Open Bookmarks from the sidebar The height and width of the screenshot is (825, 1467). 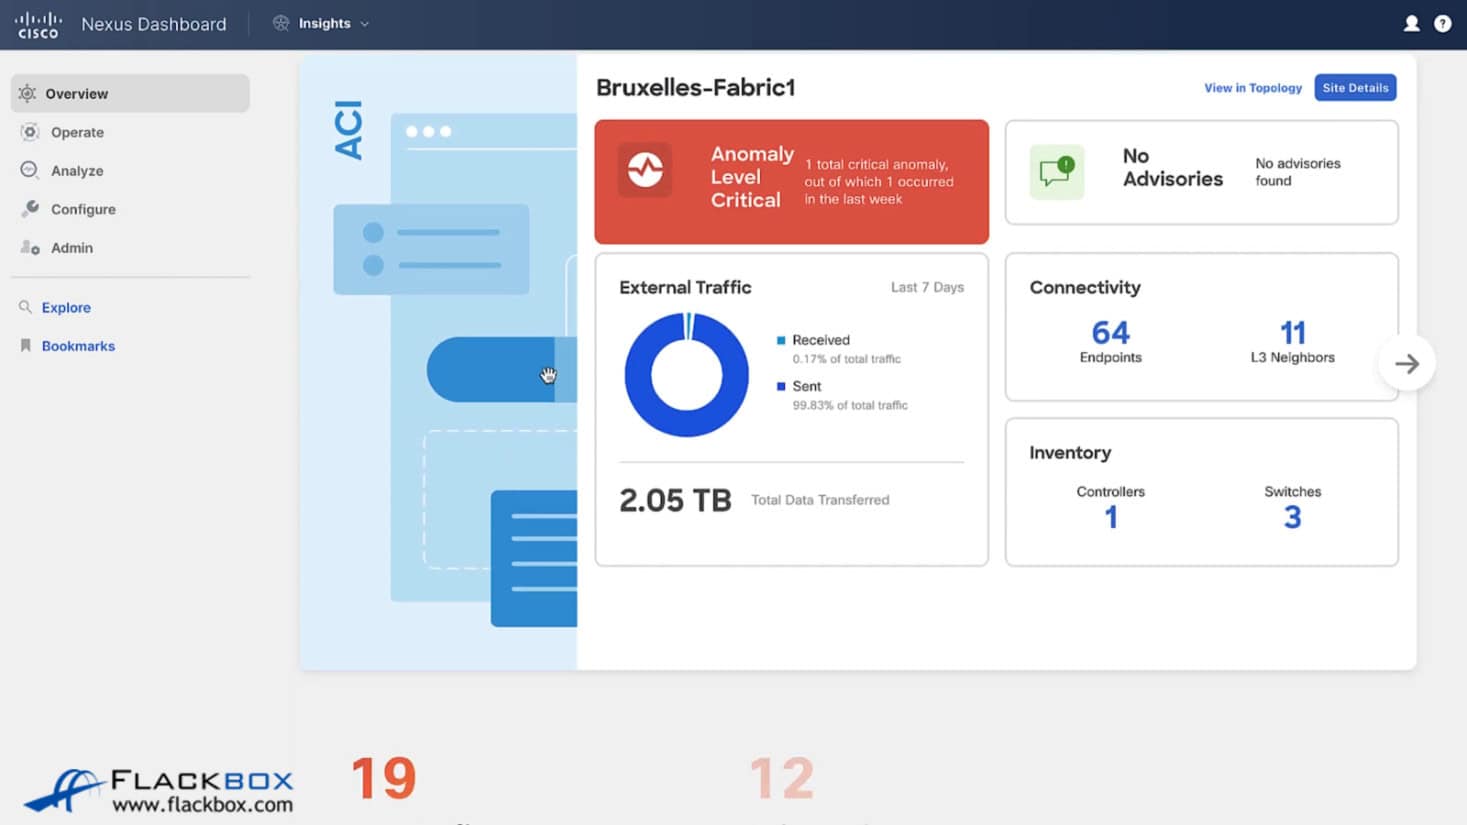(78, 346)
